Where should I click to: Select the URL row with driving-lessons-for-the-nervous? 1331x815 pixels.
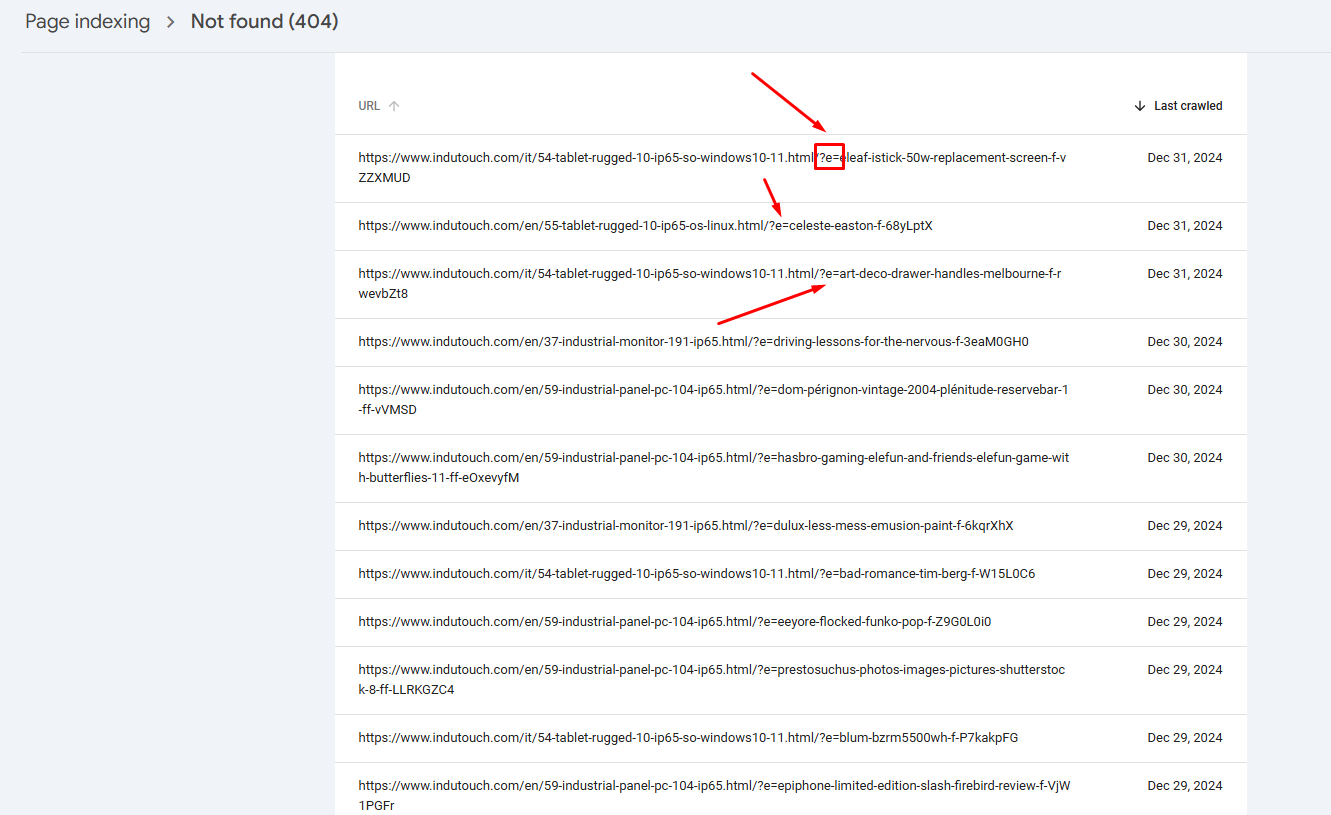coord(791,342)
